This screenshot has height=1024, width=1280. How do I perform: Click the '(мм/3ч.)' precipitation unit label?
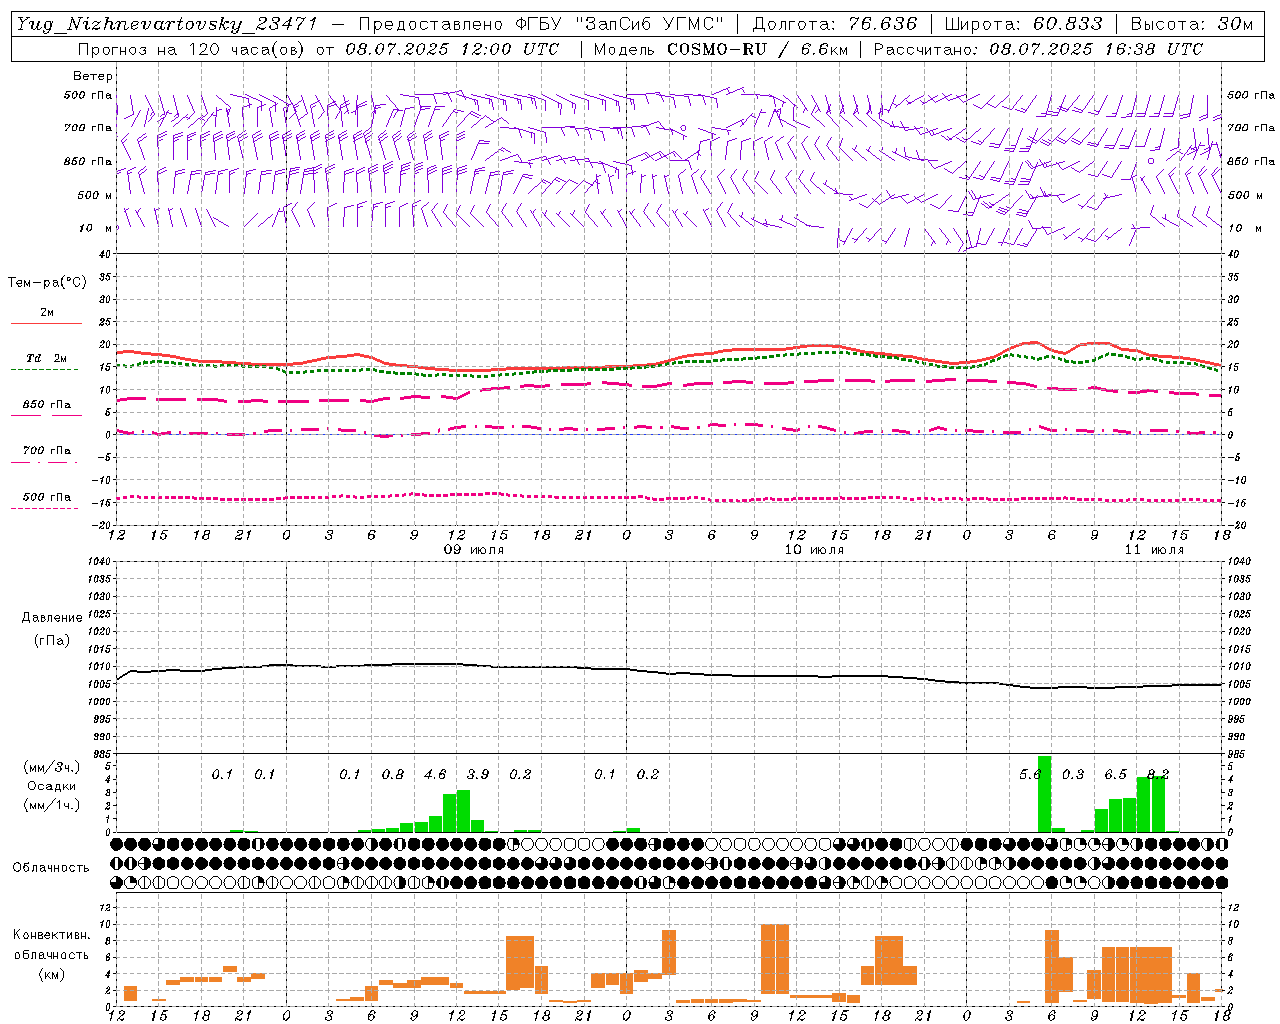(50, 768)
